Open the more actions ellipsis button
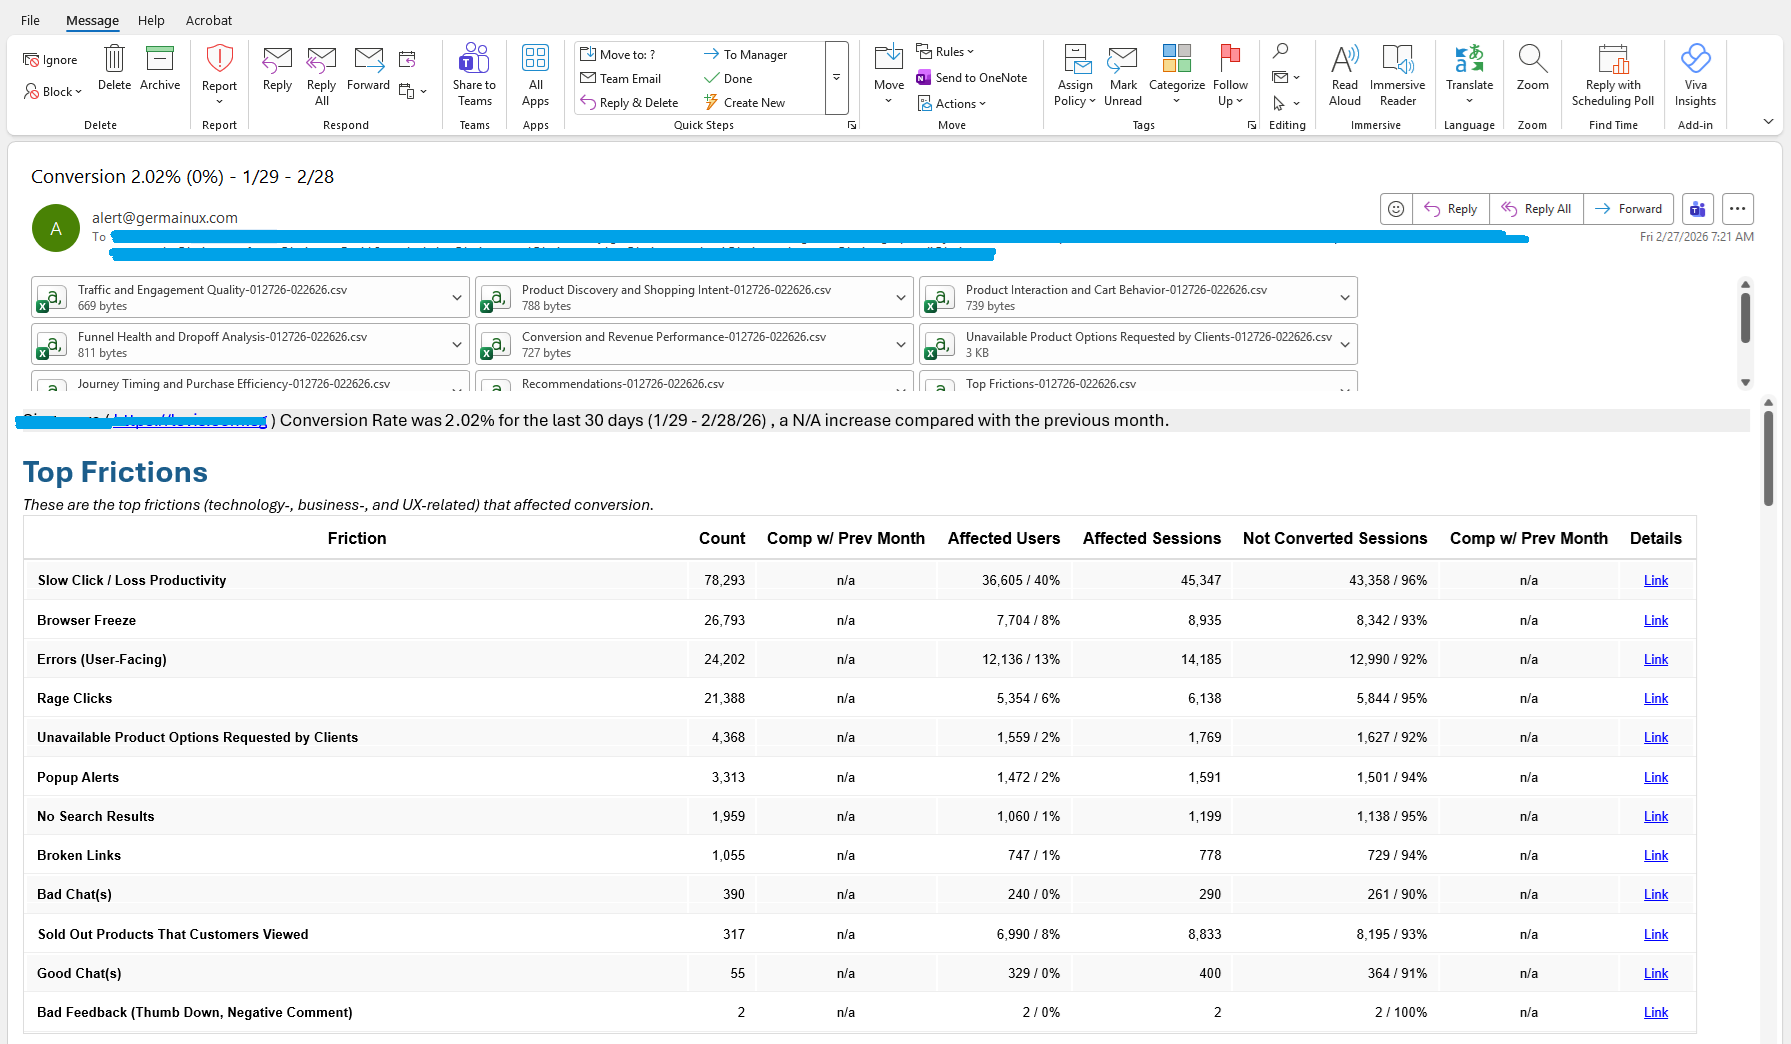The image size is (1791, 1044). coord(1738,209)
